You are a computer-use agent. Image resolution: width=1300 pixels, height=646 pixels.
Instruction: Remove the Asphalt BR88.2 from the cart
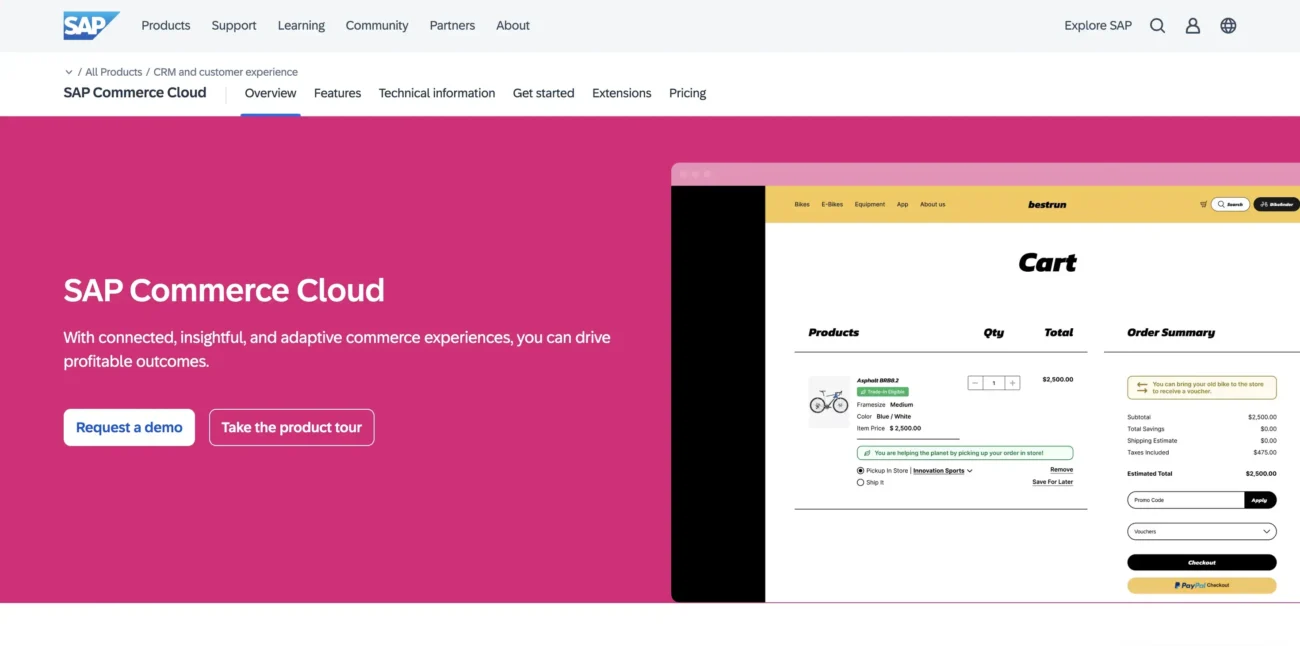pos(1061,469)
